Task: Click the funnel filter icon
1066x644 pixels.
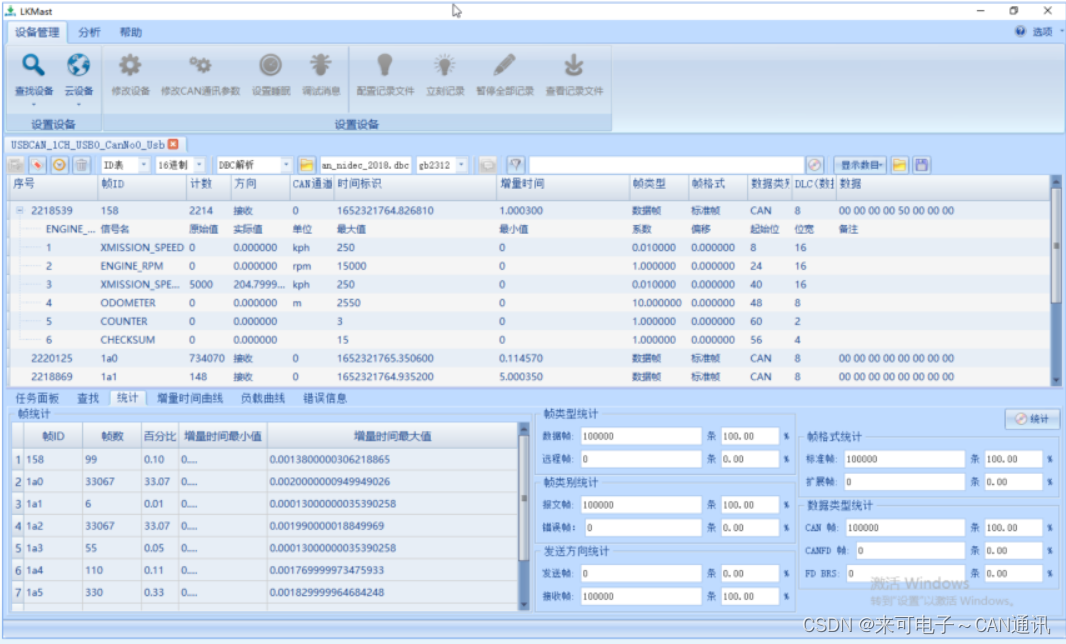Action: tap(516, 165)
